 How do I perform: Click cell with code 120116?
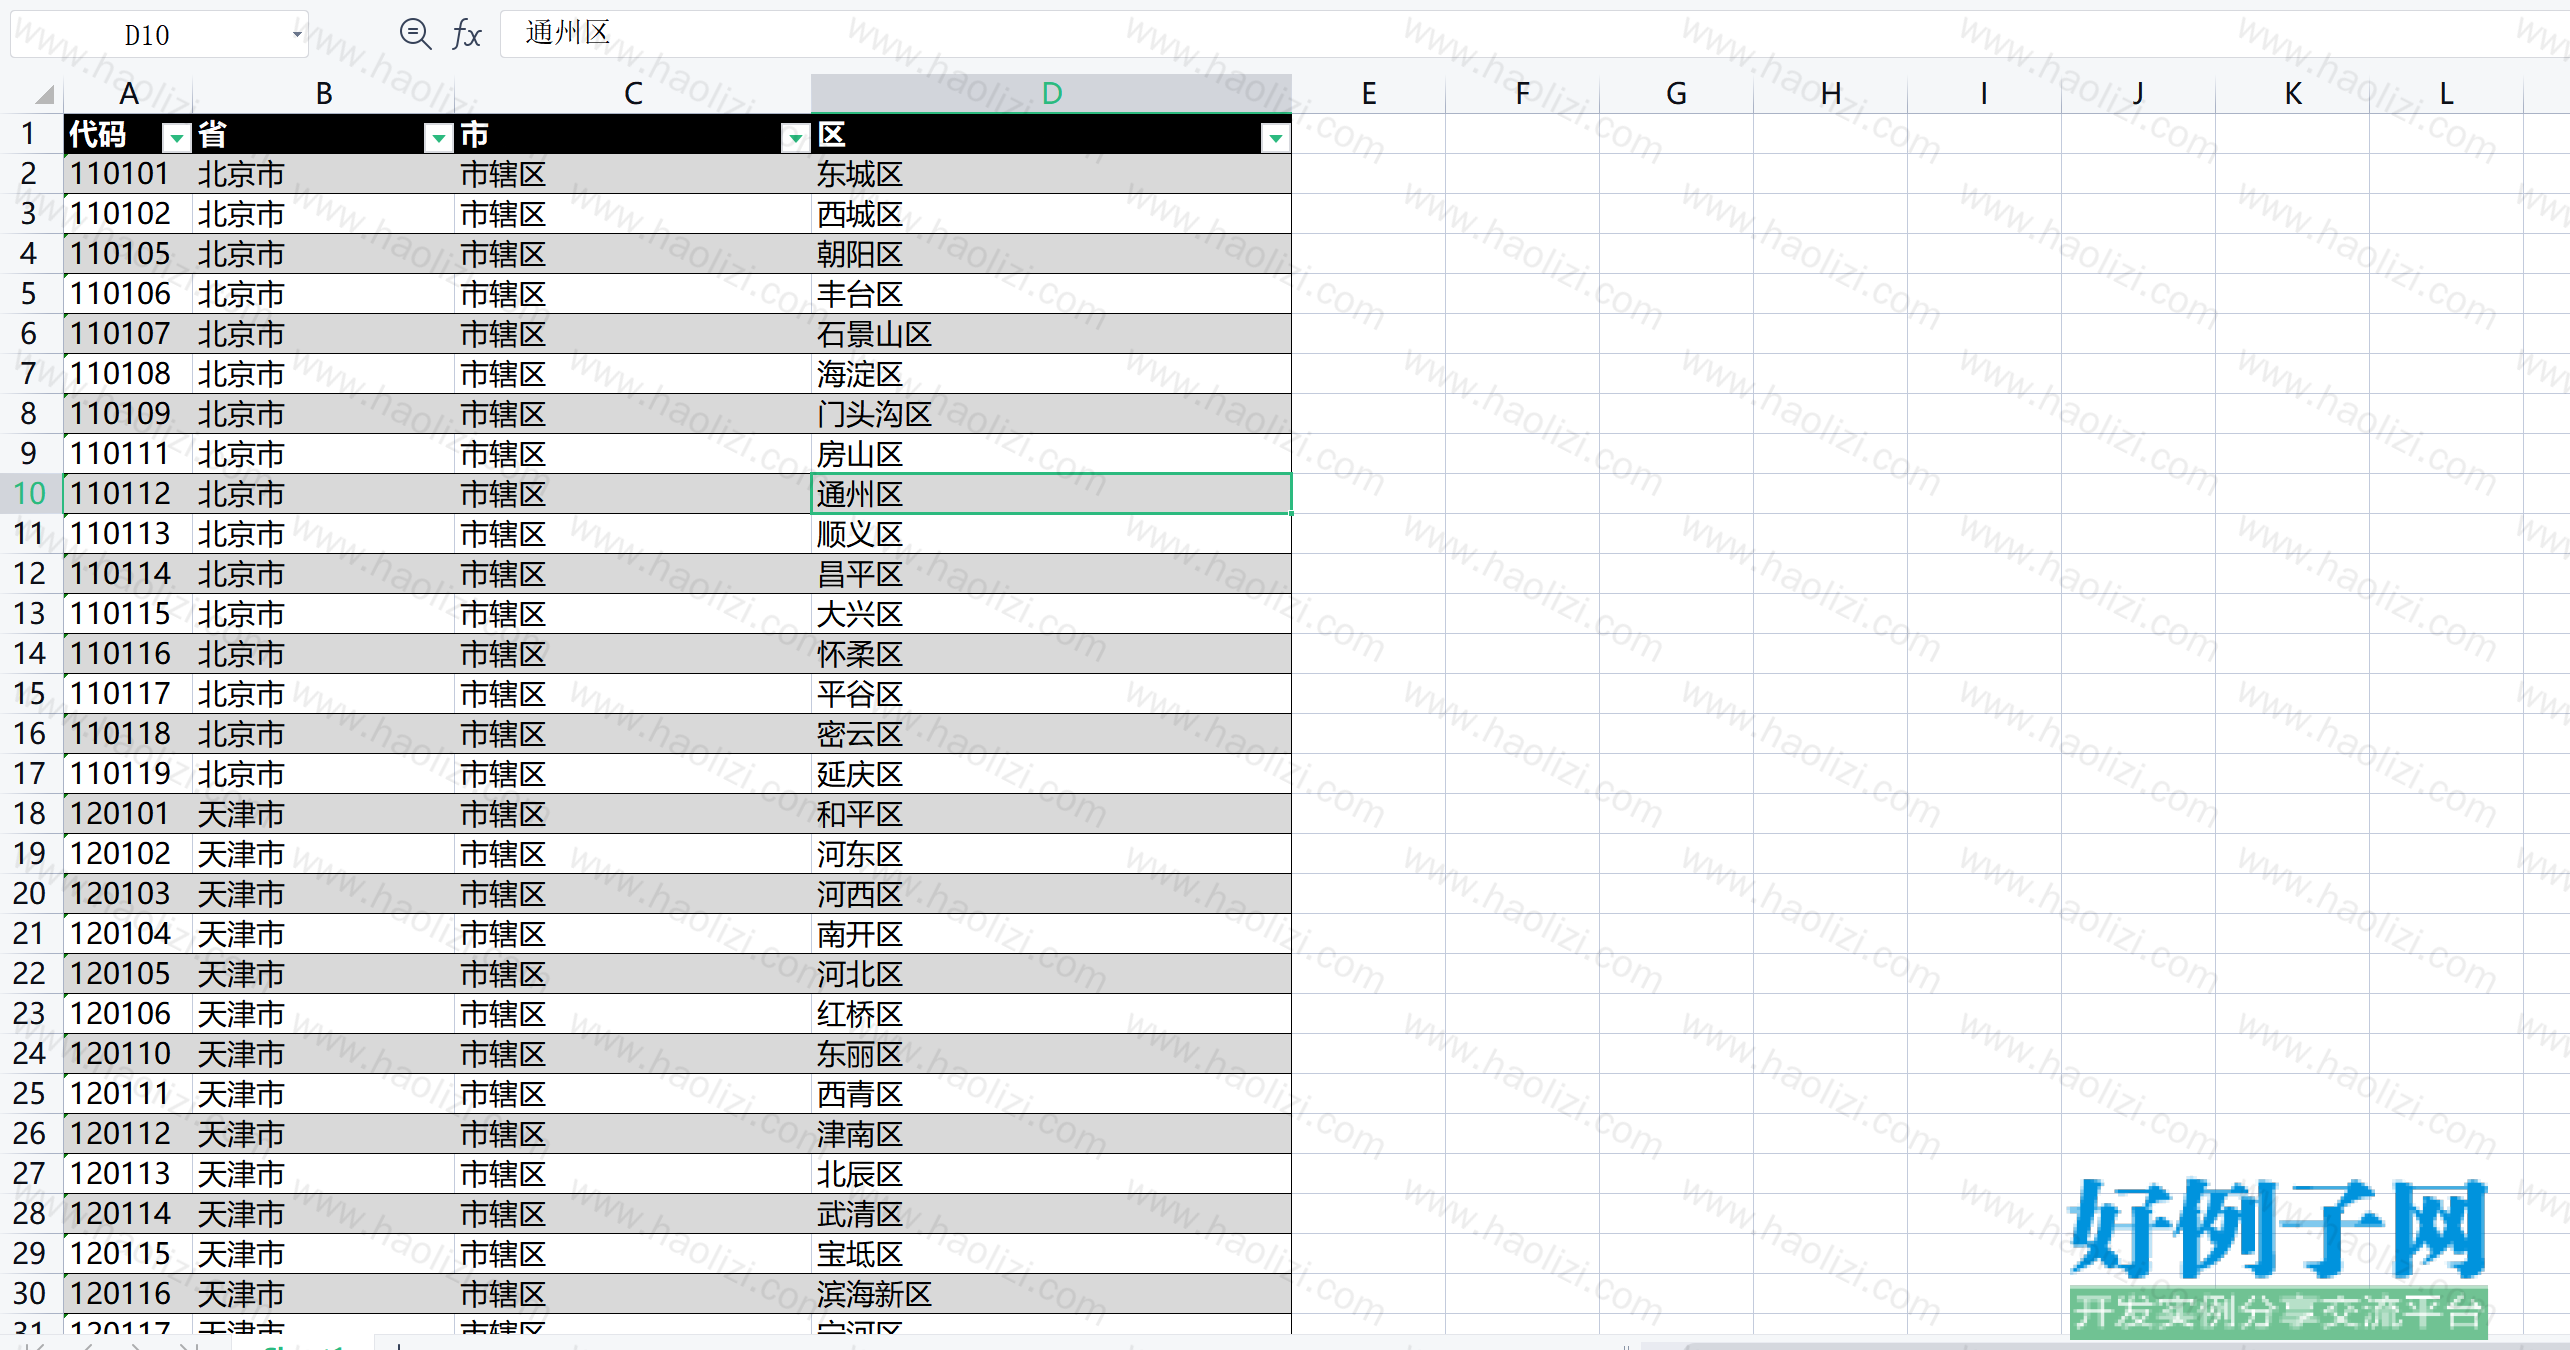click(x=128, y=1294)
